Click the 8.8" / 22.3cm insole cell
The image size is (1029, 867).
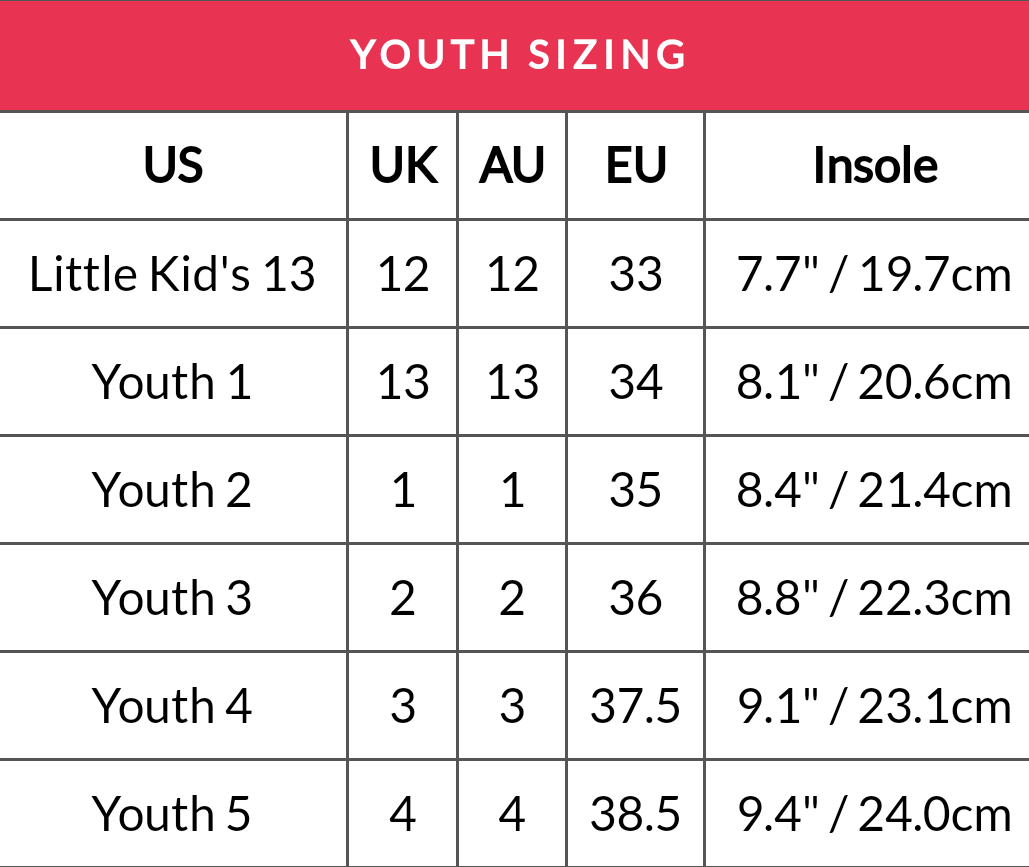[874, 598]
